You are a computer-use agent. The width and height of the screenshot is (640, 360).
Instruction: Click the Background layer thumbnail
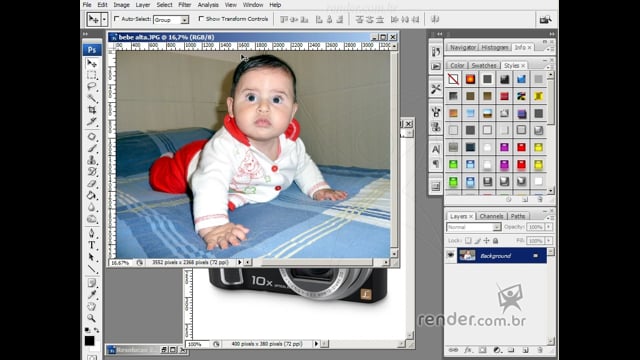click(x=467, y=256)
